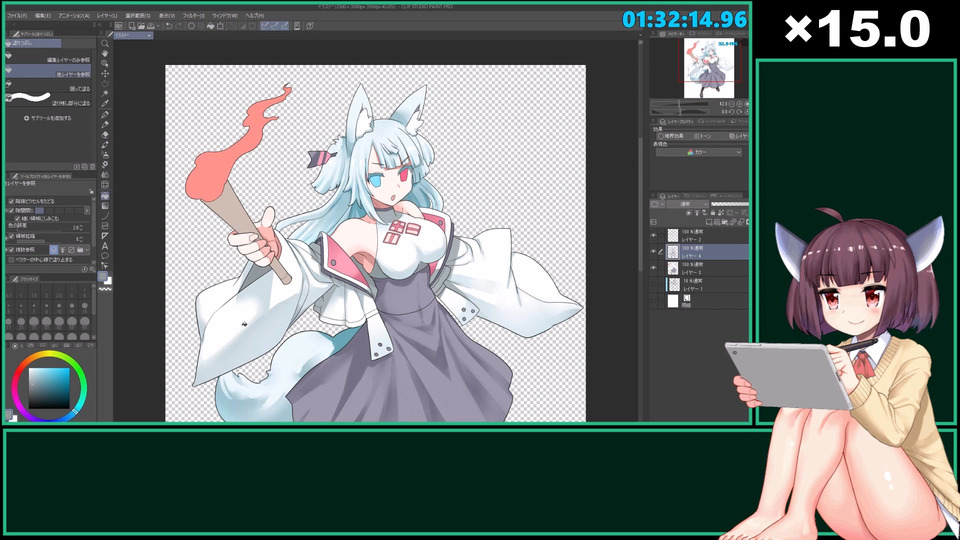Open the フィルター menu

point(193,15)
